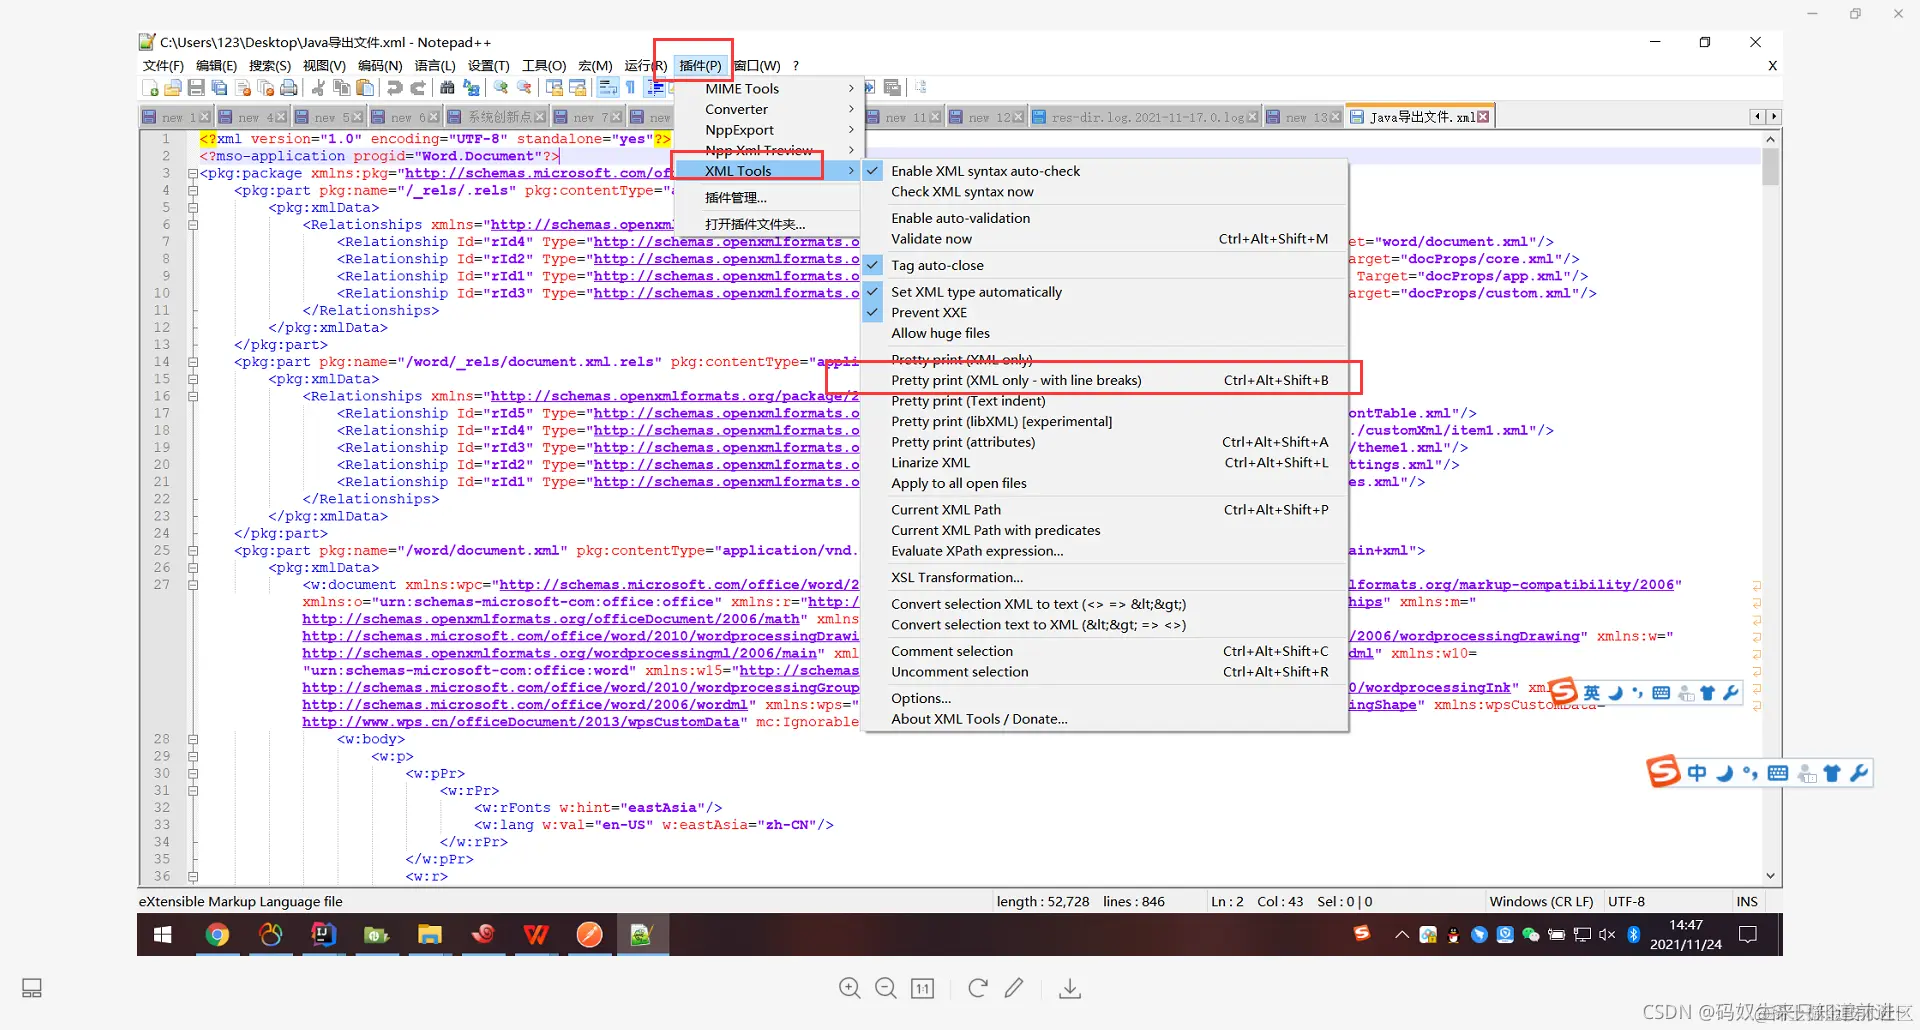
Task: Click 插件管理... in the plugins menu
Action: 767,198
